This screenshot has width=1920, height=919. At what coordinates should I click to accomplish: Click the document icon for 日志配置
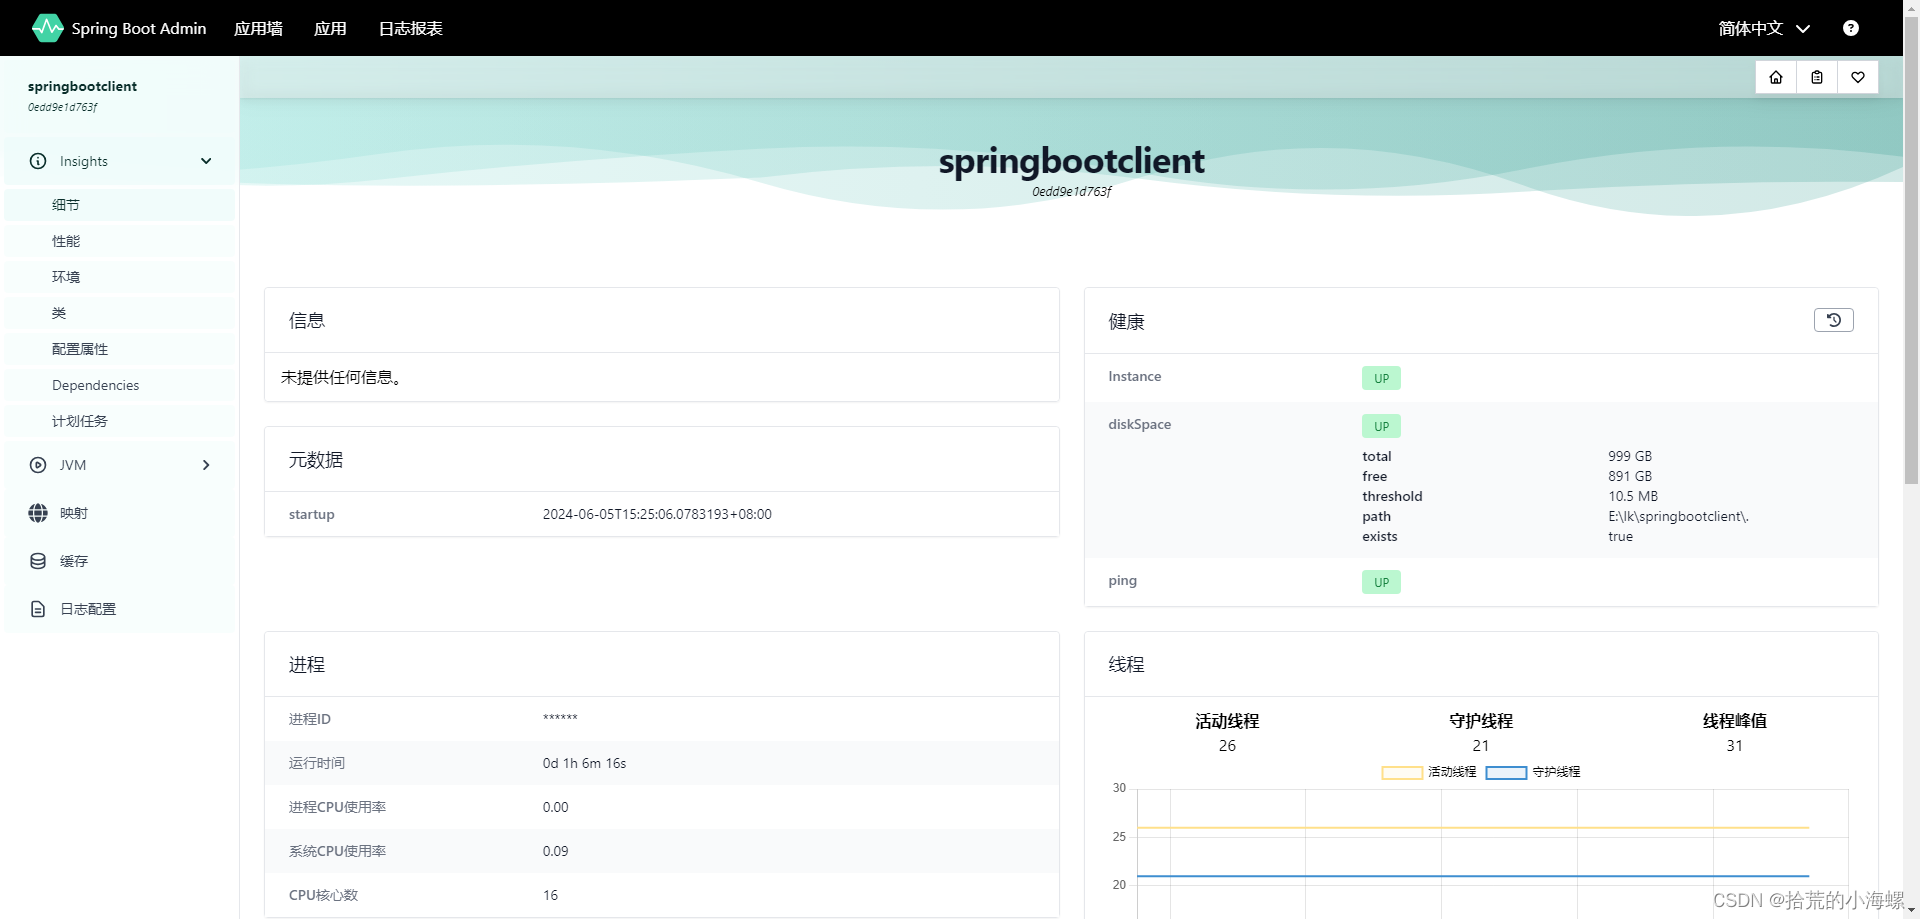(x=38, y=609)
